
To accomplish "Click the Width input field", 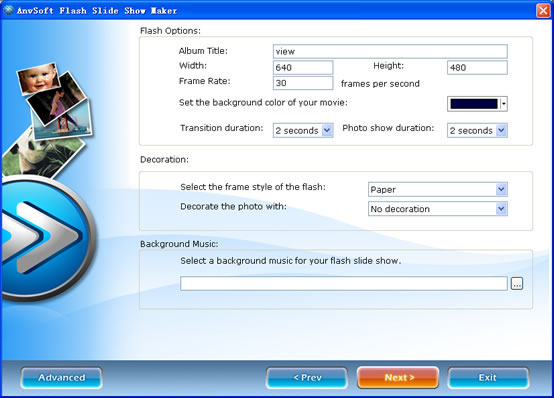I will tap(303, 67).
